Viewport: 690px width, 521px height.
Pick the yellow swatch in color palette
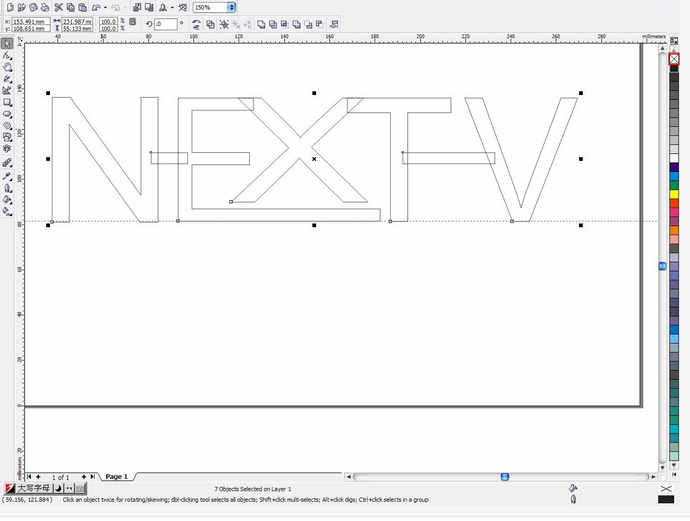(674, 194)
